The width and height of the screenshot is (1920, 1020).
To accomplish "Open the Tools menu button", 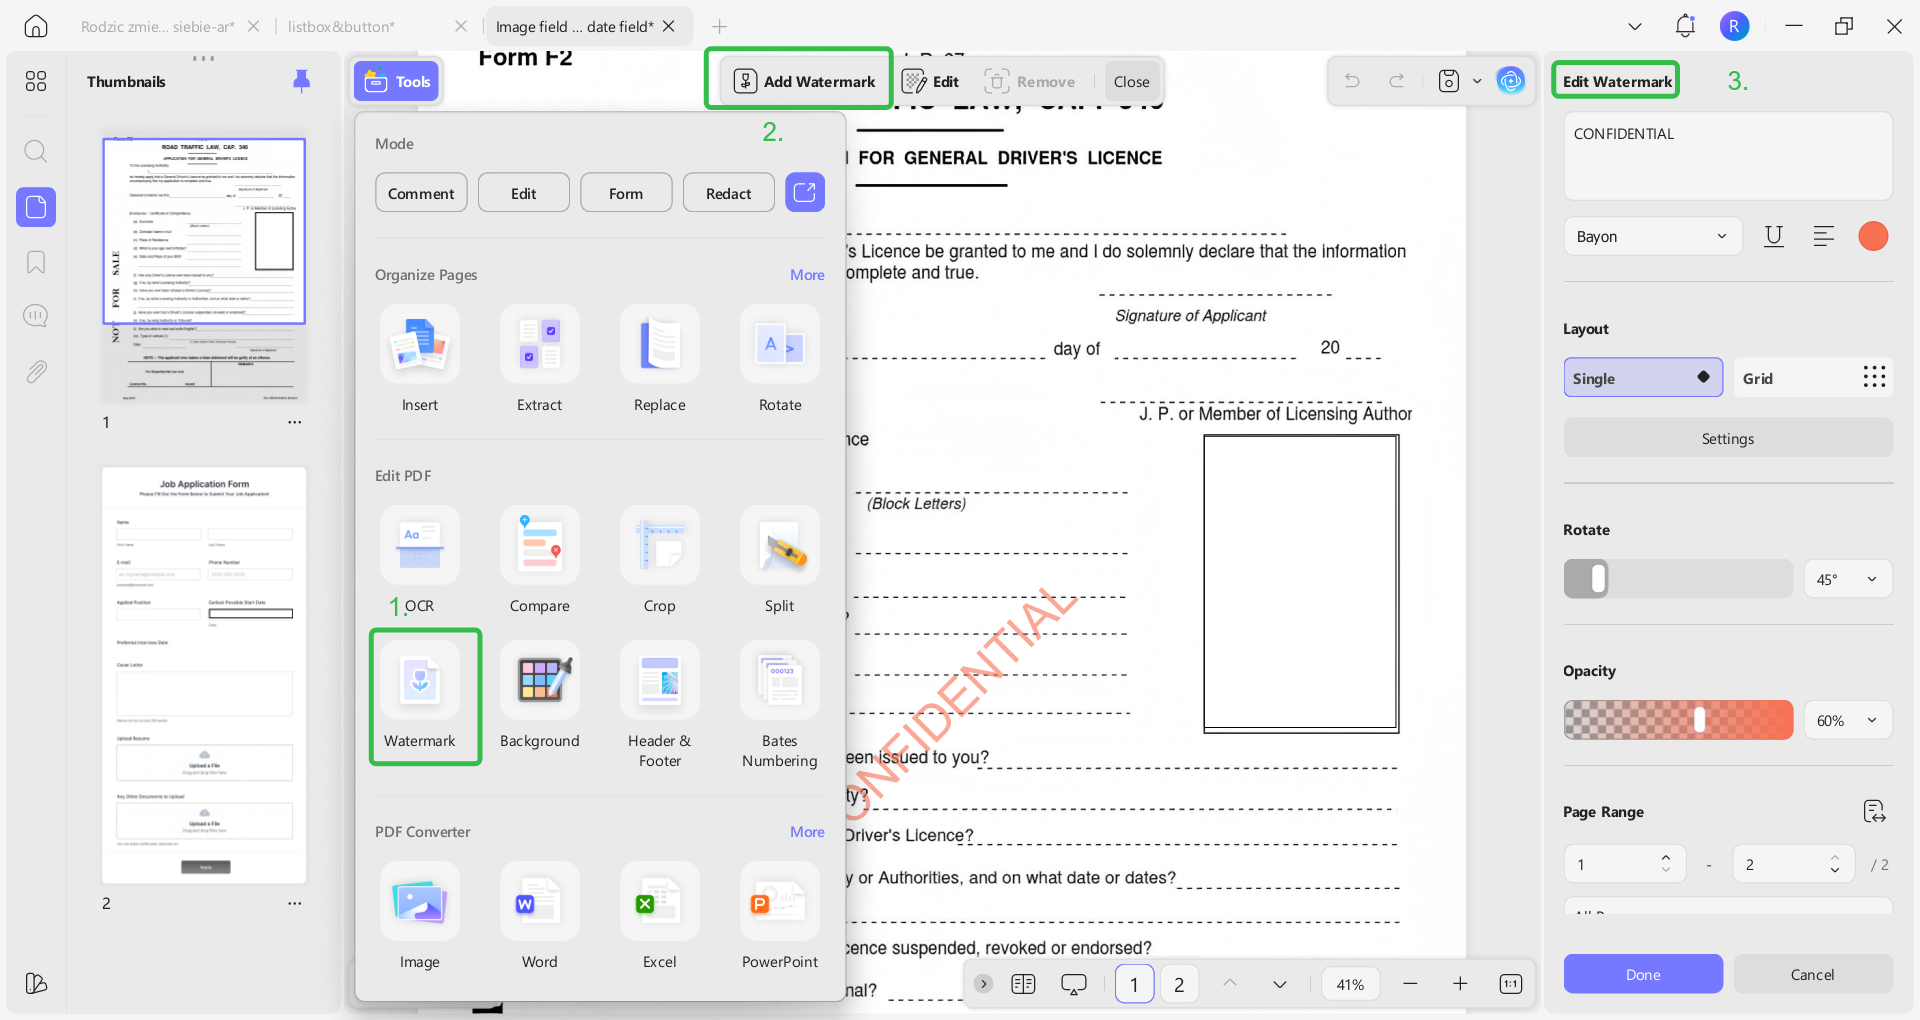I will click(x=397, y=81).
